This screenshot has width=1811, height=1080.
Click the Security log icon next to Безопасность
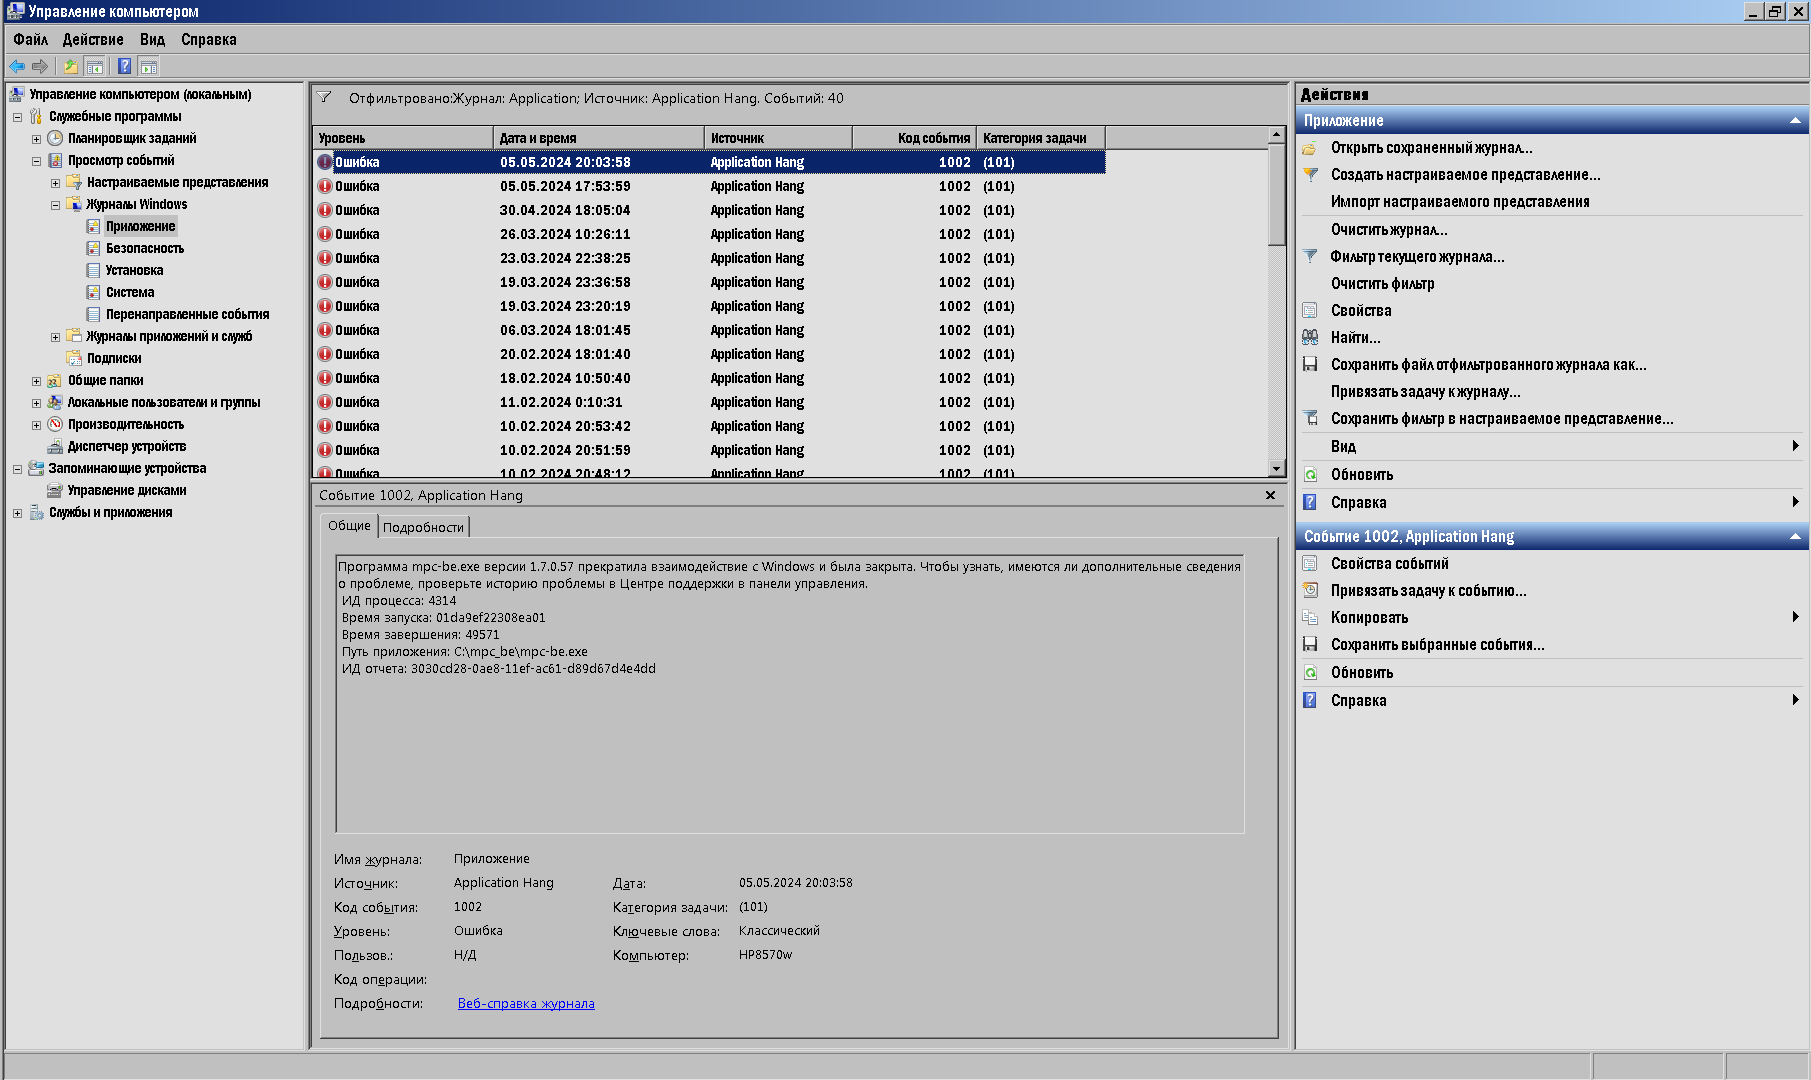pos(93,248)
